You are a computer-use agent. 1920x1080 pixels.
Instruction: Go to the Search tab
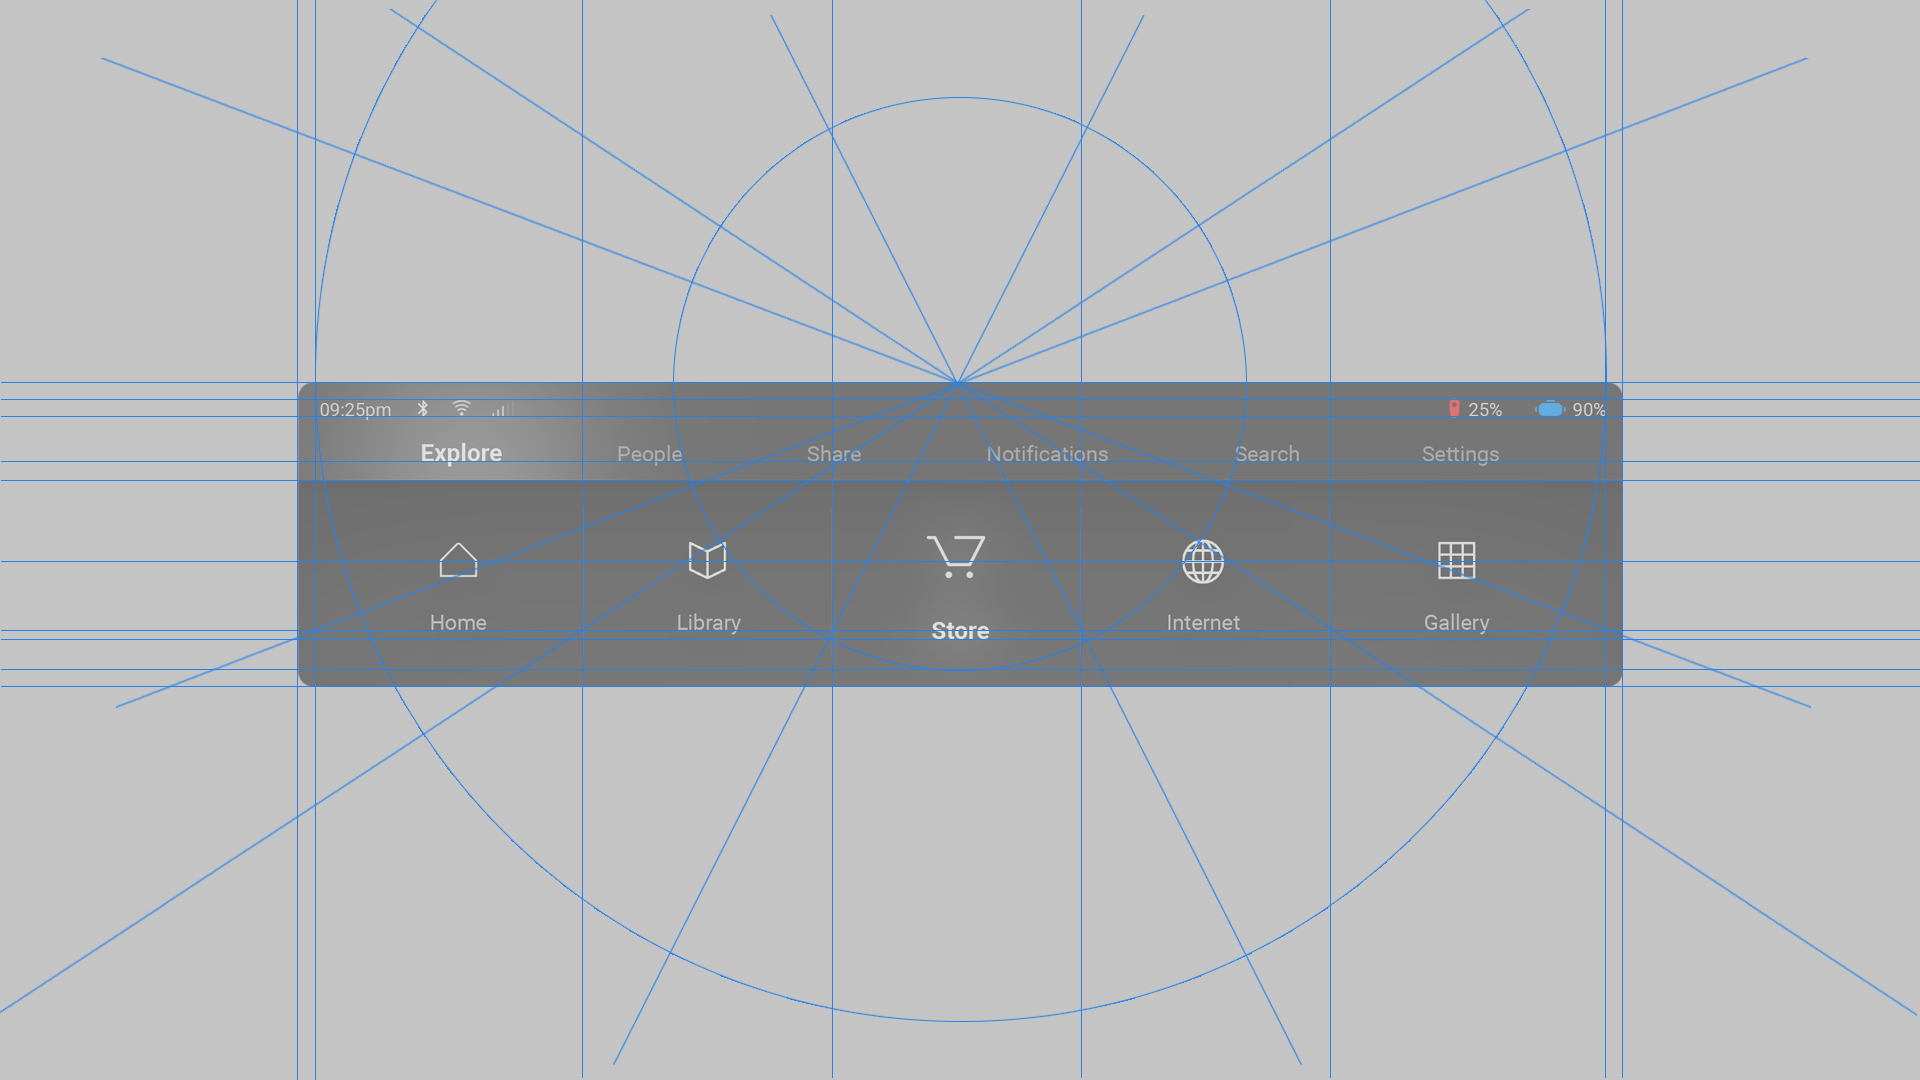[x=1267, y=454]
